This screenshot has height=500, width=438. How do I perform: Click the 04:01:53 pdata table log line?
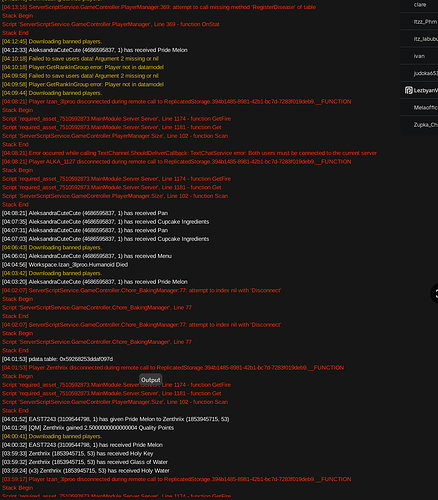(57, 359)
